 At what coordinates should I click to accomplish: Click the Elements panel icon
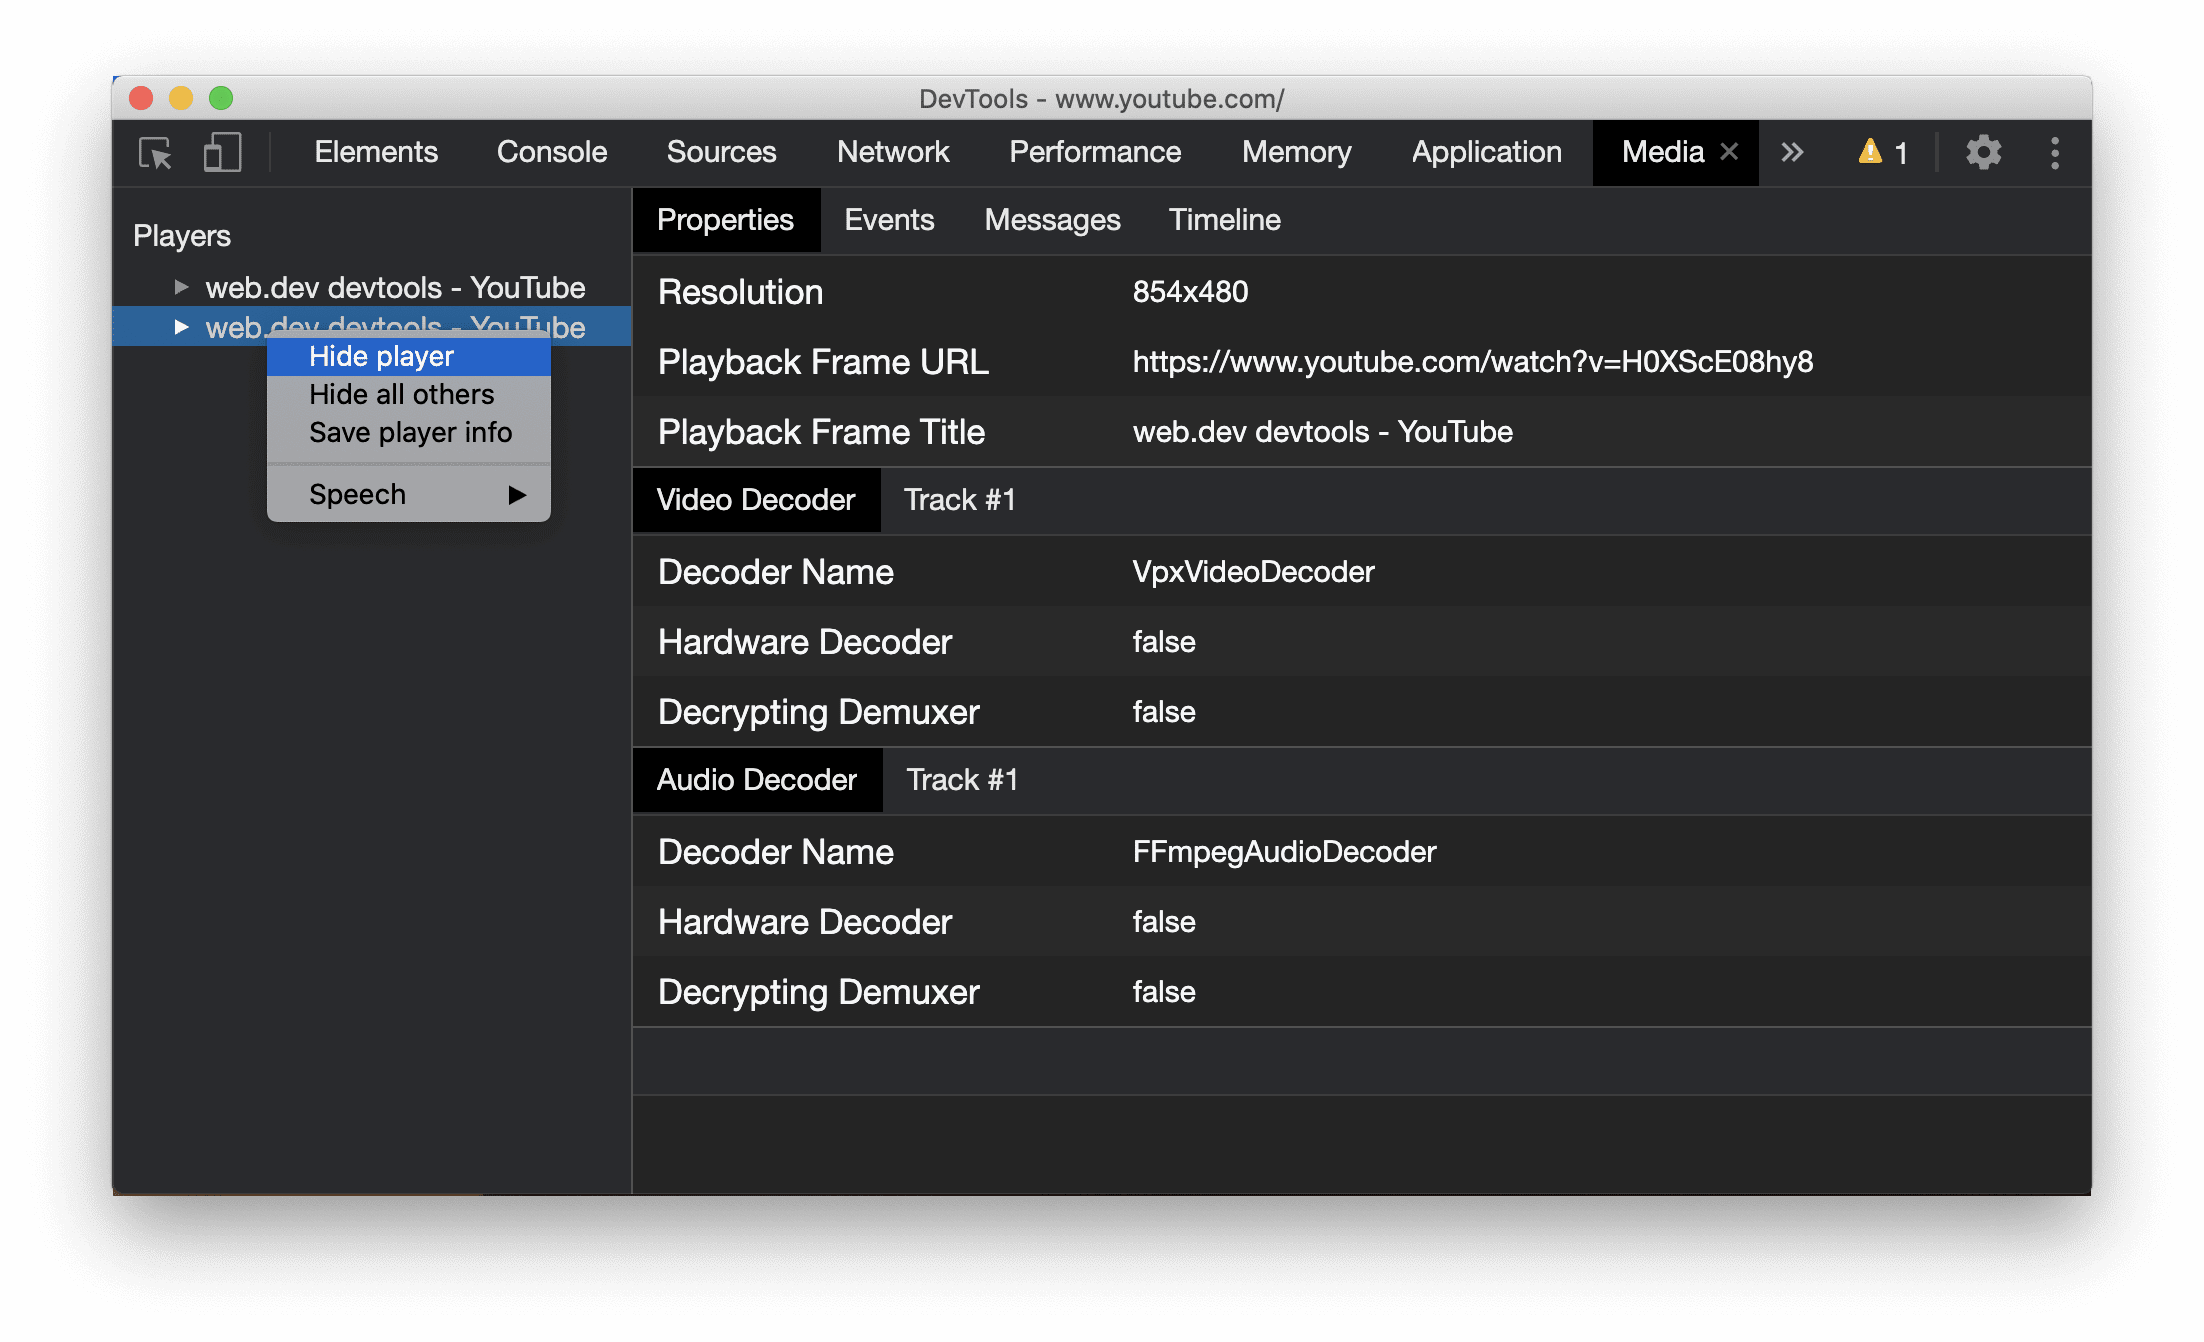373,151
